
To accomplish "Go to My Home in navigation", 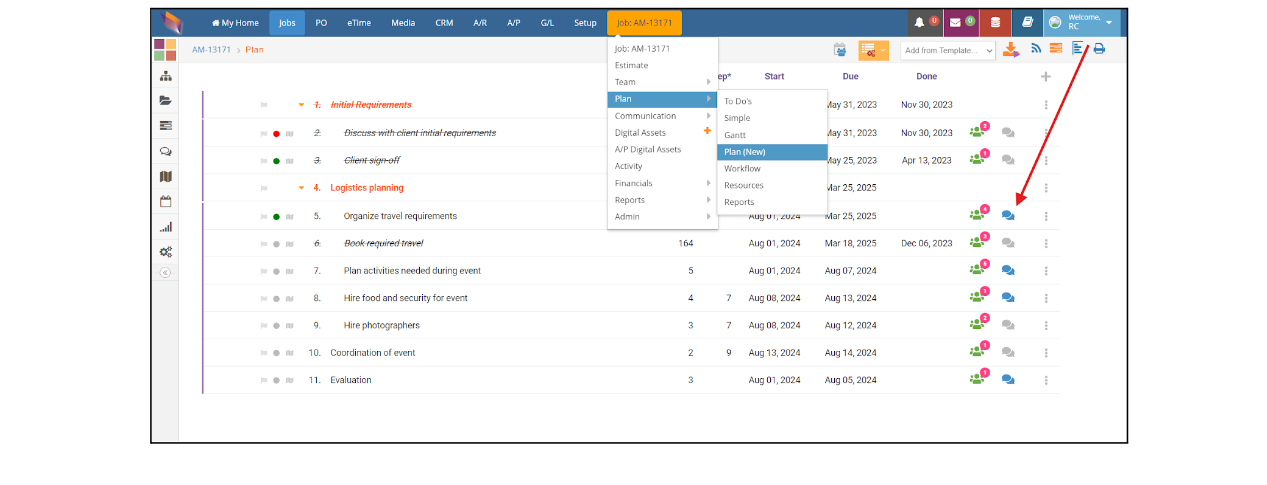I will [x=235, y=22].
